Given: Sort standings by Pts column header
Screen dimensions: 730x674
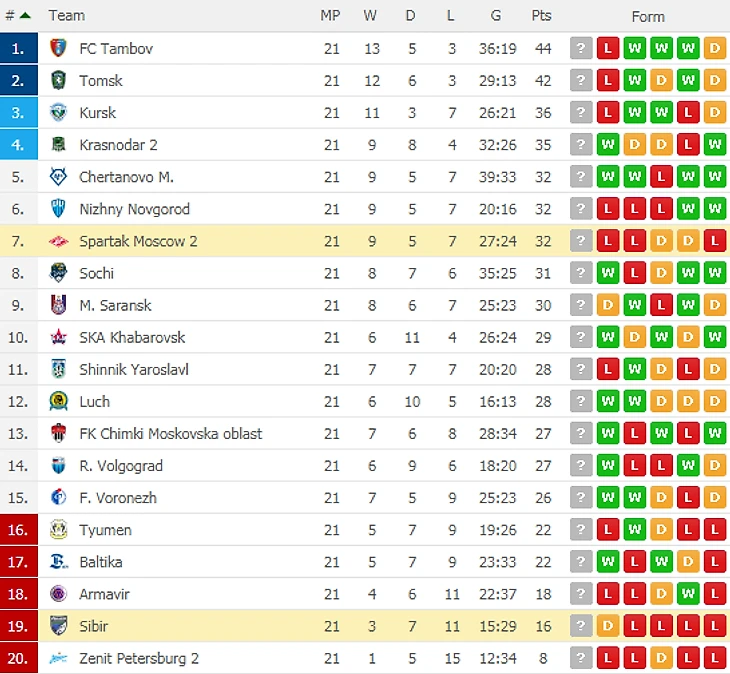Looking at the screenshot, I should [x=542, y=15].
